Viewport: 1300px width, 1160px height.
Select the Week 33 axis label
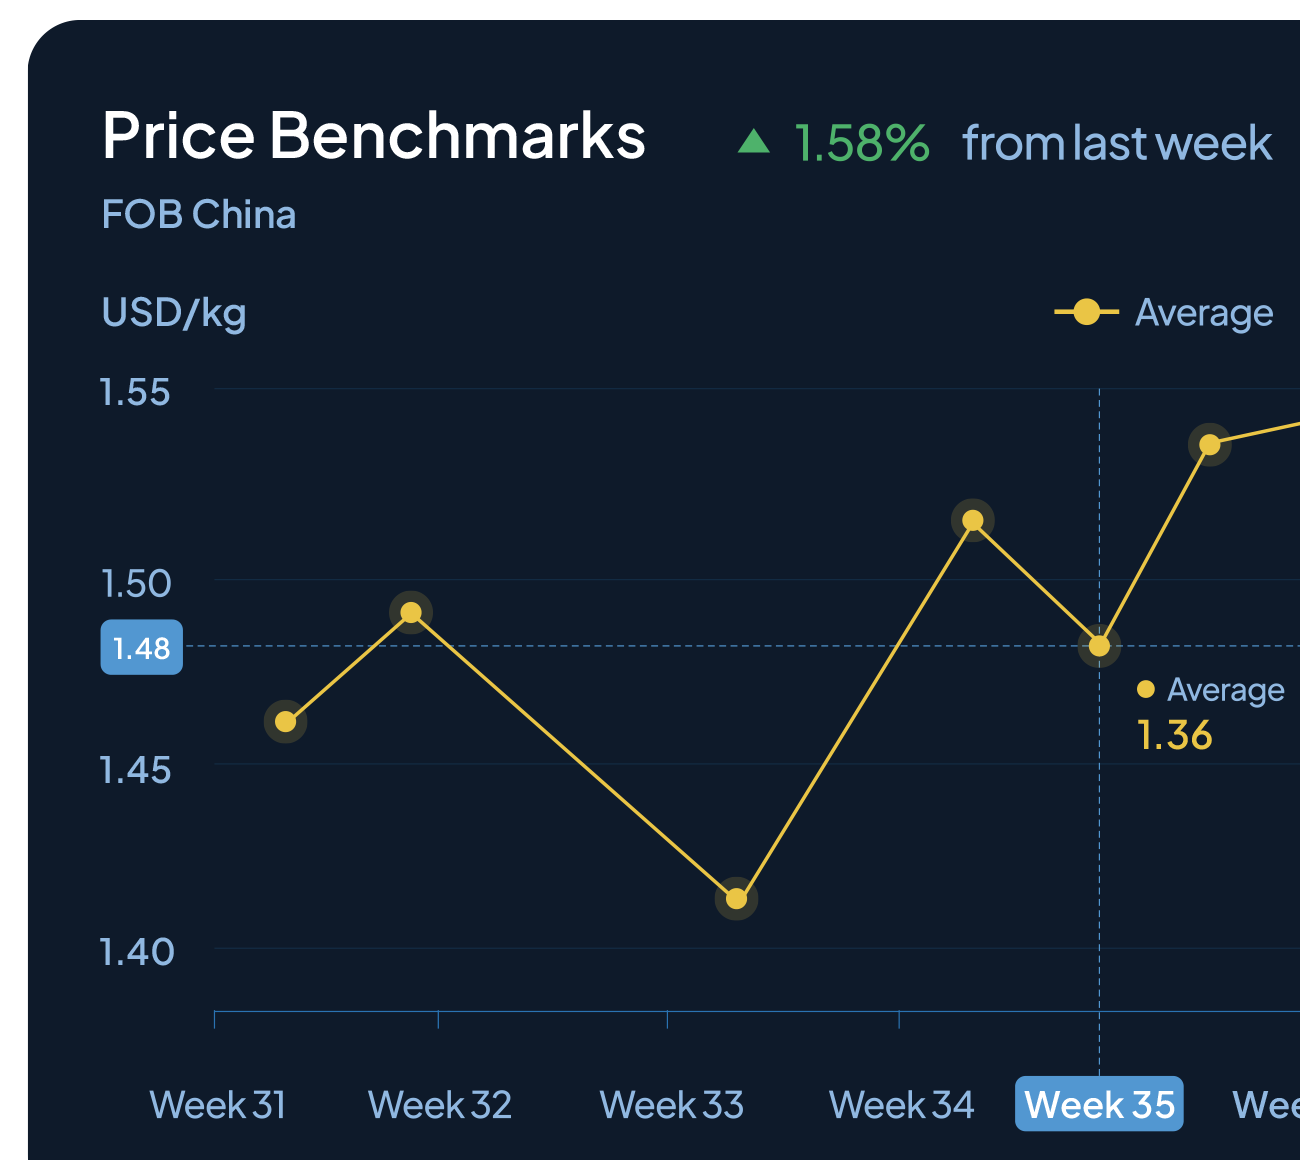(x=671, y=1105)
